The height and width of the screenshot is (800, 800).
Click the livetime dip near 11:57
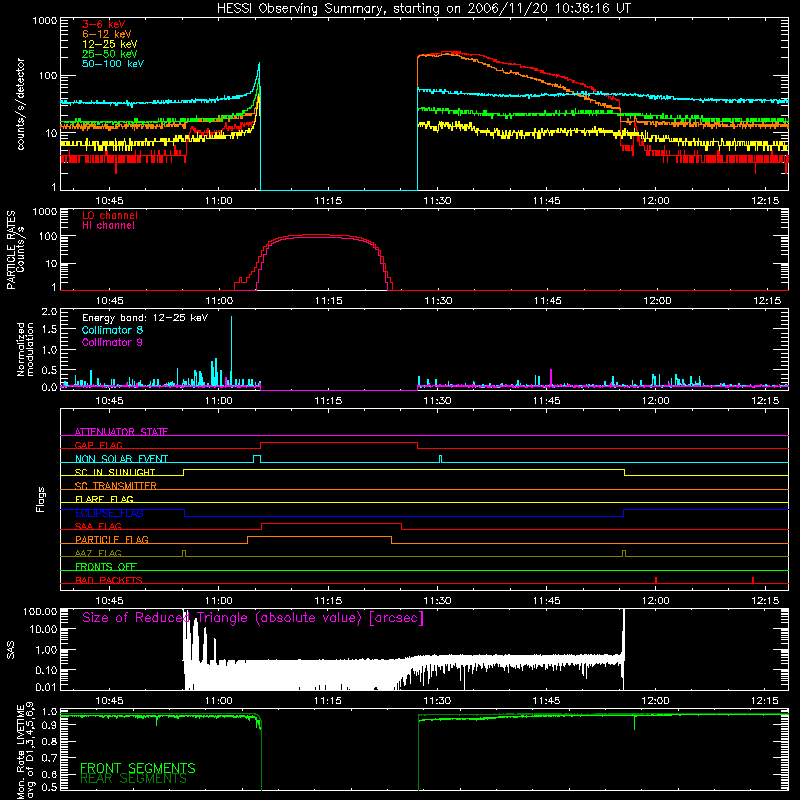tap(635, 722)
